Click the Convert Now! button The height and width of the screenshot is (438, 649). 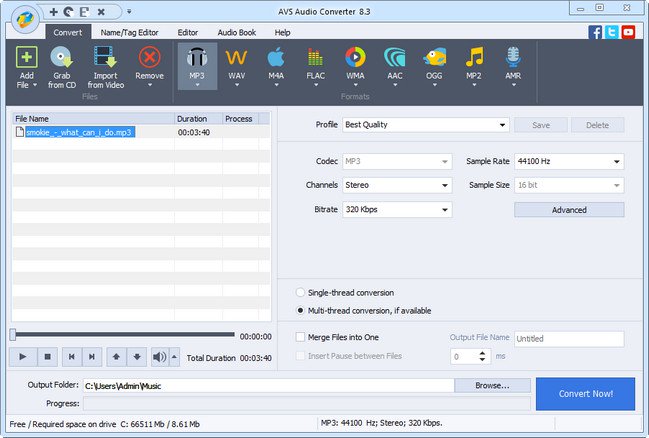click(x=585, y=393)
